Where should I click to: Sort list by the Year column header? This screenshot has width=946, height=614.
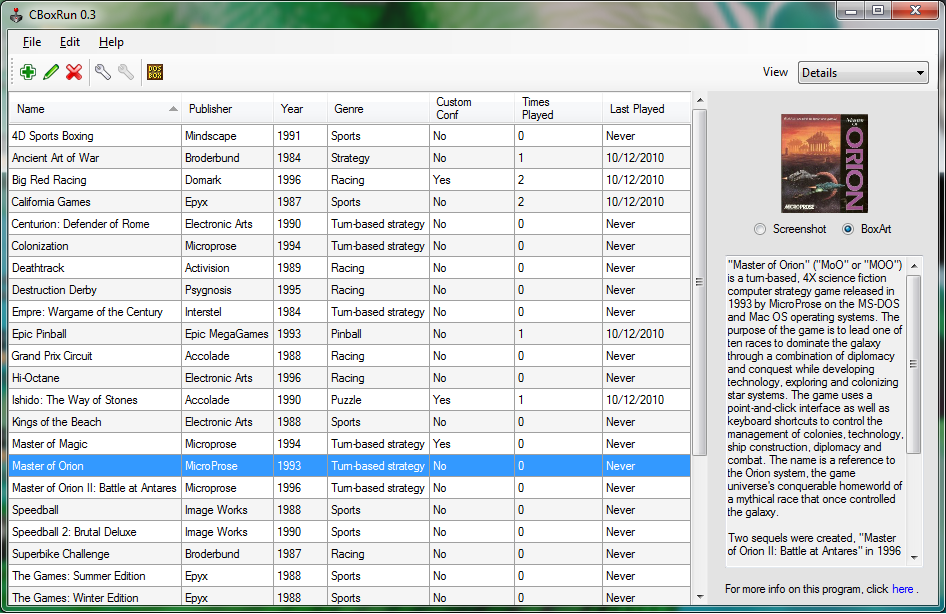(x=292, y=109)
